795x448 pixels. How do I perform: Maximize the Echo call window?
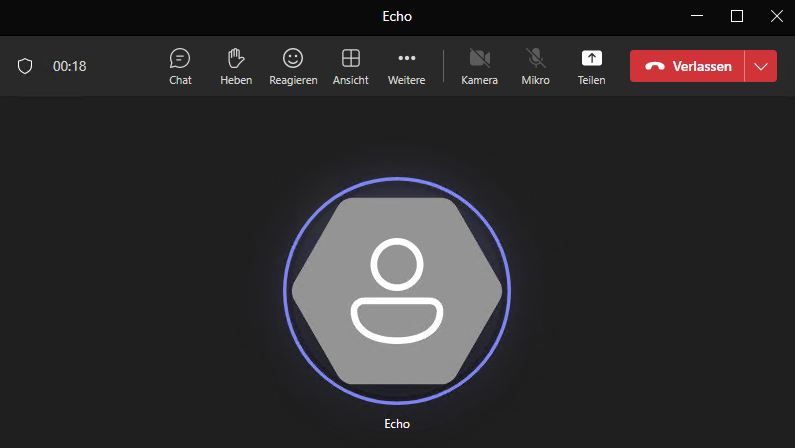[737, 16]
